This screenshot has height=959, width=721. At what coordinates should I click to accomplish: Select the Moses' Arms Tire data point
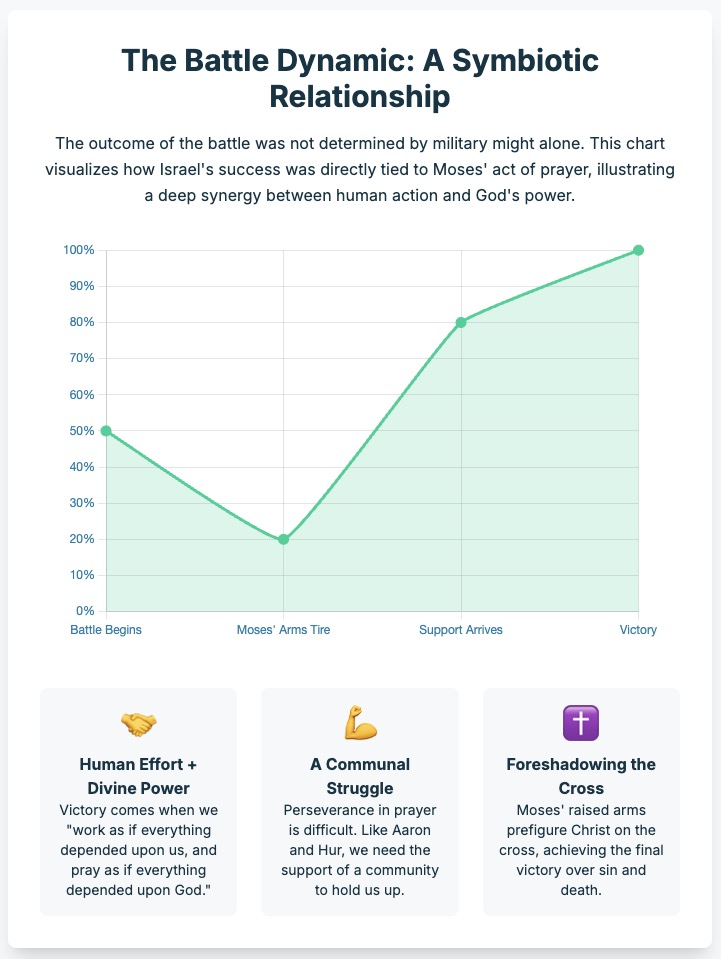click(284, 539)
